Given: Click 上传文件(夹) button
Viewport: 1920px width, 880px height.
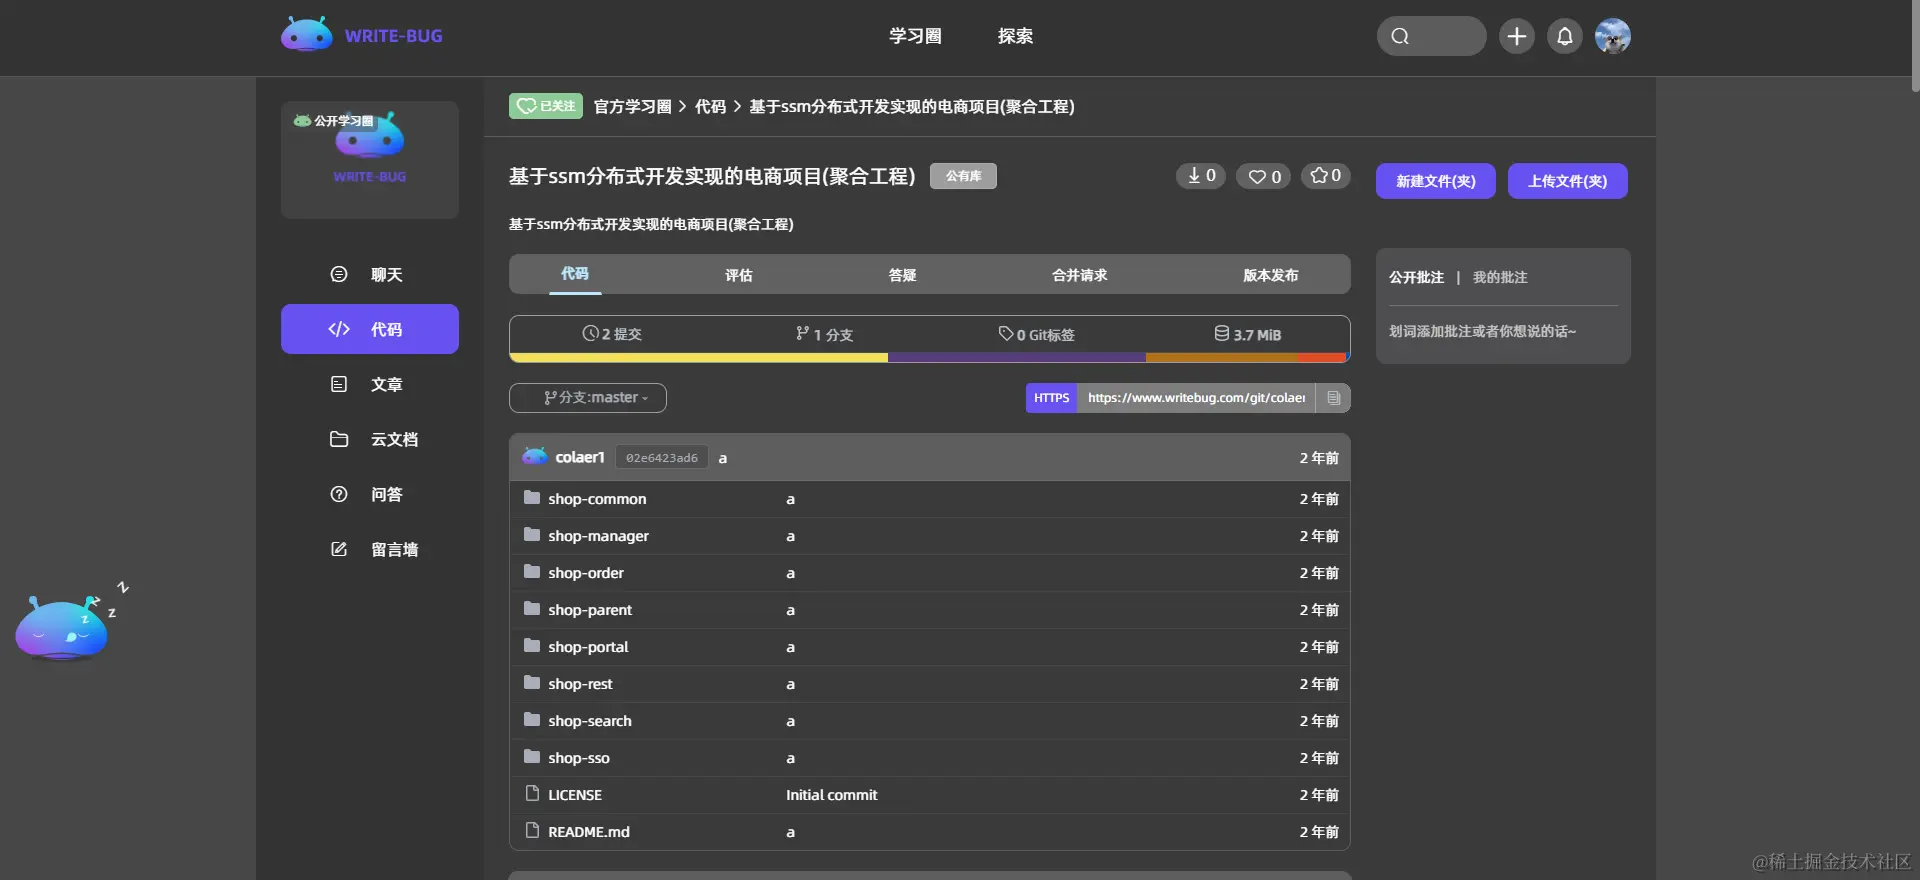Looking at the screenshot, I should [x=1568, y=181].
